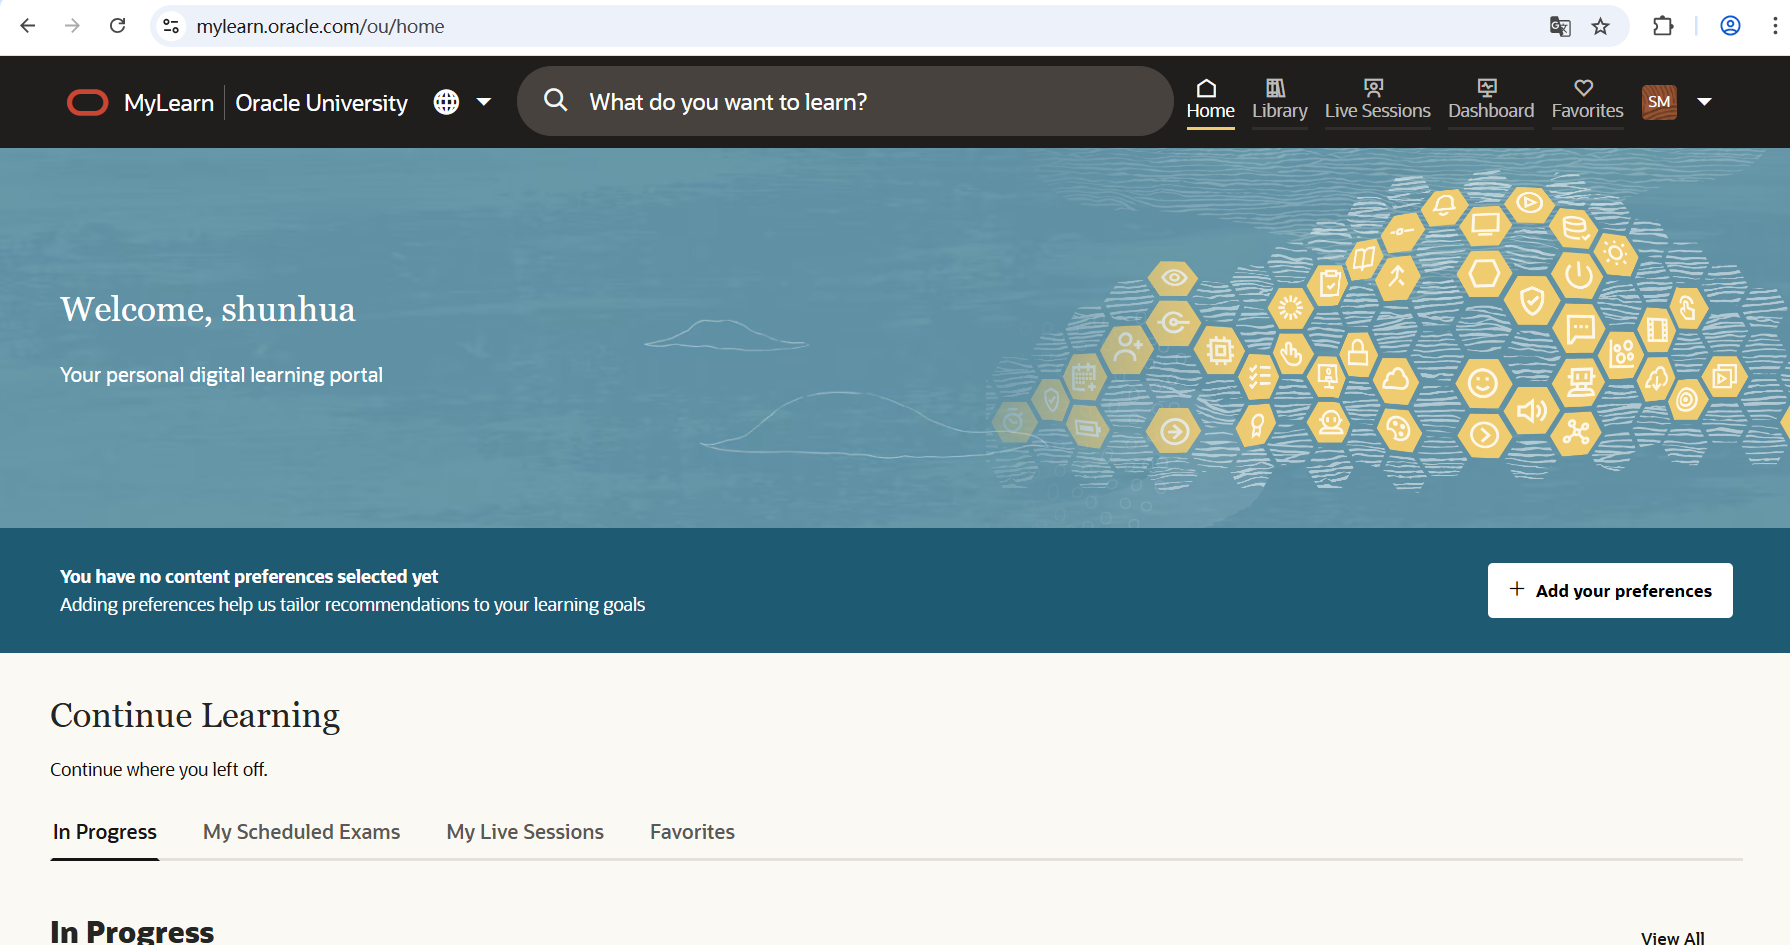Click the search magnifier icon

coord(556,100)
